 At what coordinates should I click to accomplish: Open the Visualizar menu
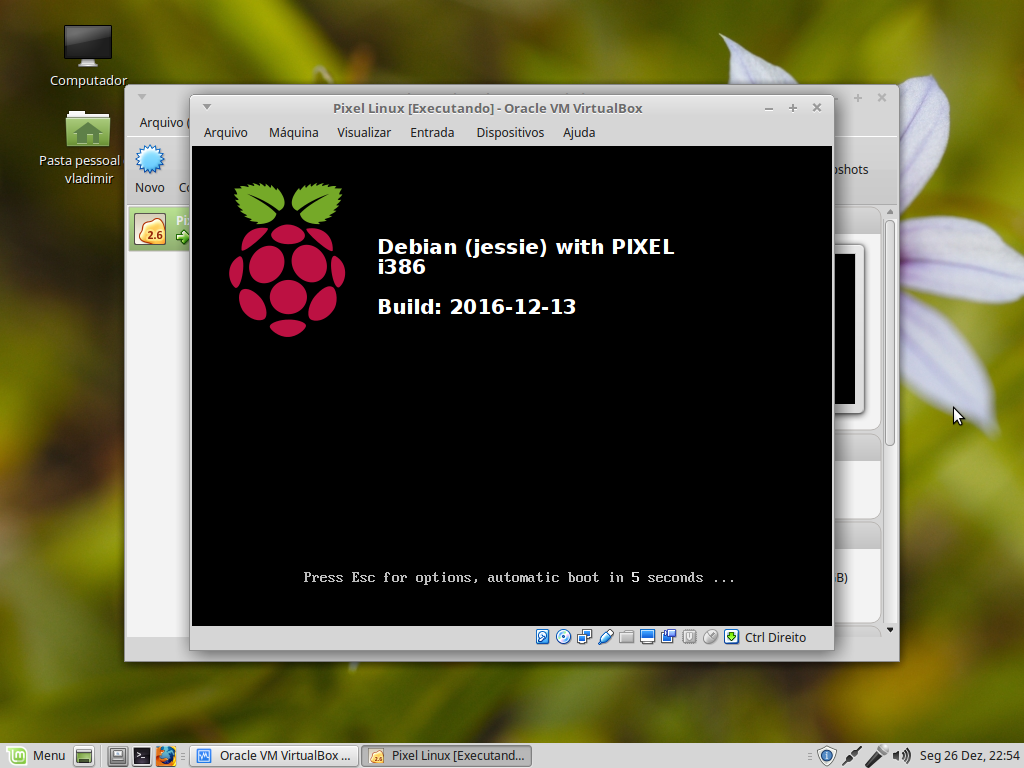[x=364, y=133]
